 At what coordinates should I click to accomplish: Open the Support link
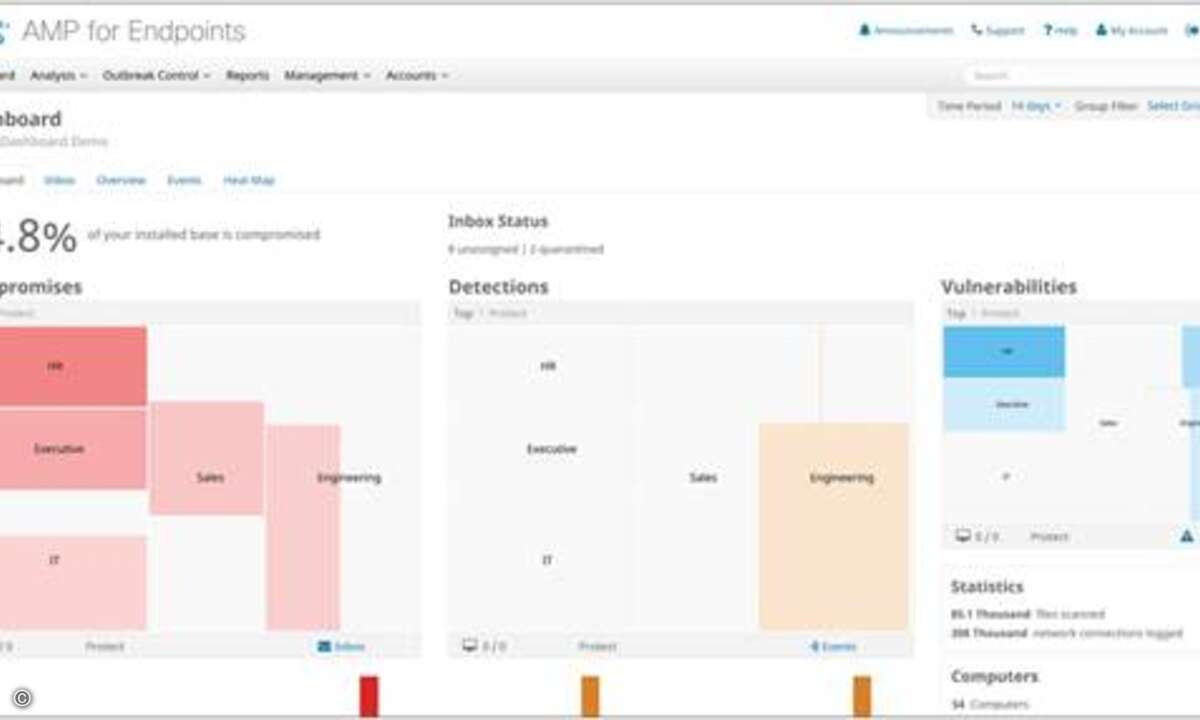(x=1005, y=31)
